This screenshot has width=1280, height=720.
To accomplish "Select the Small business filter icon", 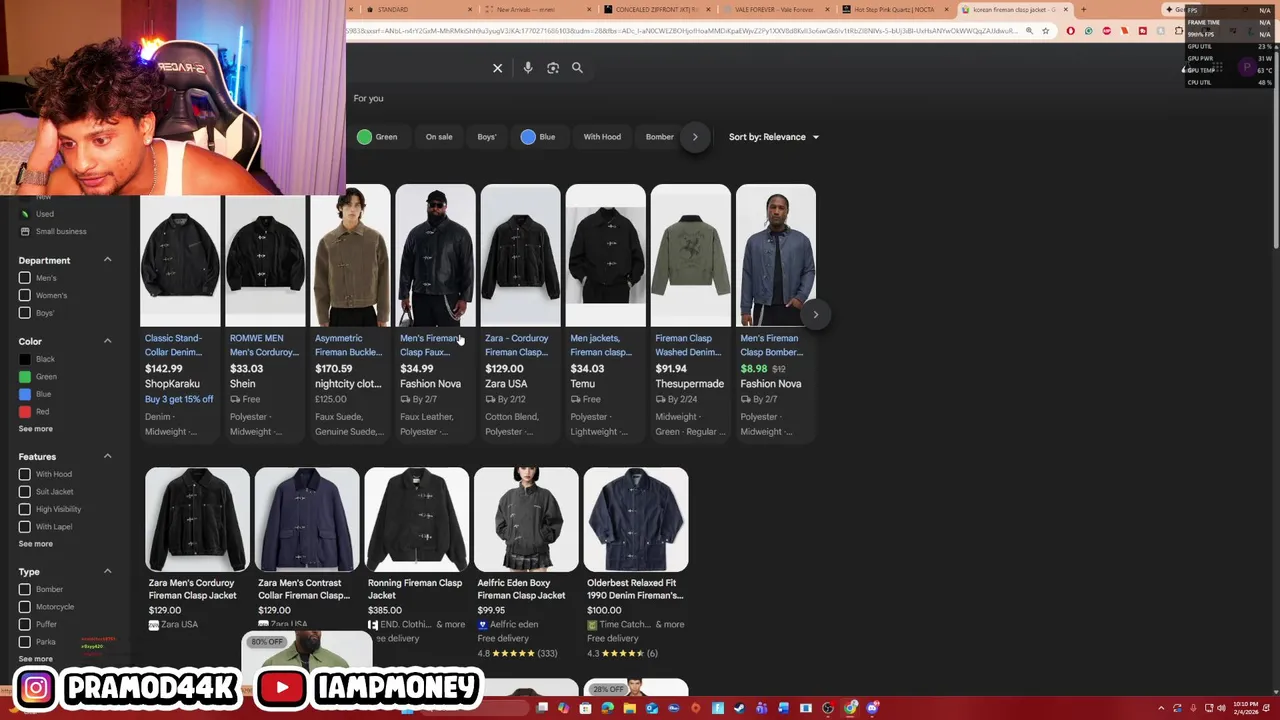I will tap(25, 231).
